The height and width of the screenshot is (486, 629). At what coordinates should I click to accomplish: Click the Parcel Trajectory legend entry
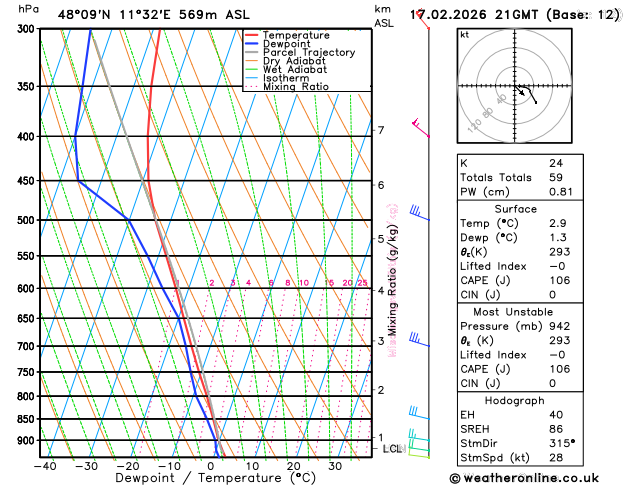click(x=309, y=53)
